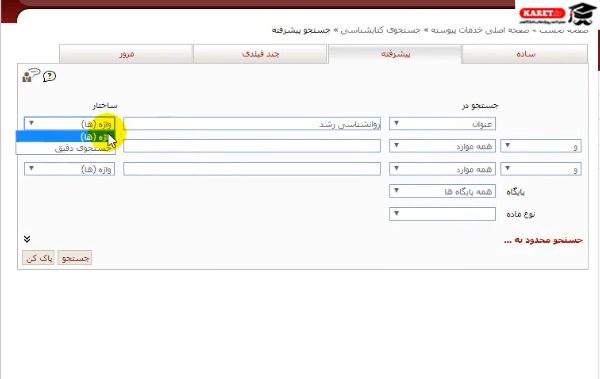Open third row همه موارد field dropdown
Screen dimensions: 600x379
442,169
